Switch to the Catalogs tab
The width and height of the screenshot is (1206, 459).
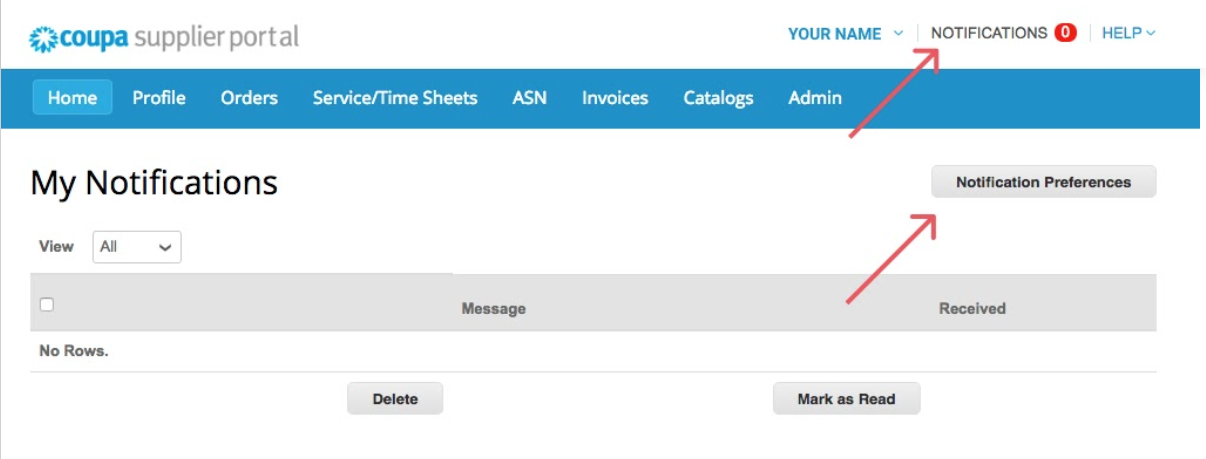click(718, 98)
